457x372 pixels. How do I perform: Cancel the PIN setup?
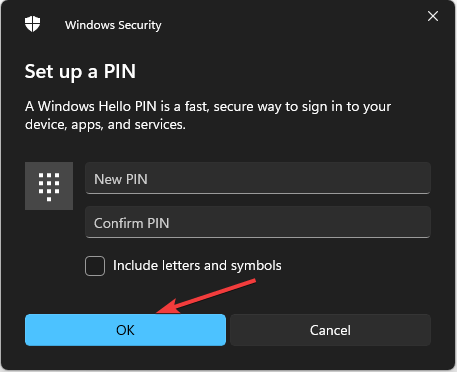click(330, 330)
